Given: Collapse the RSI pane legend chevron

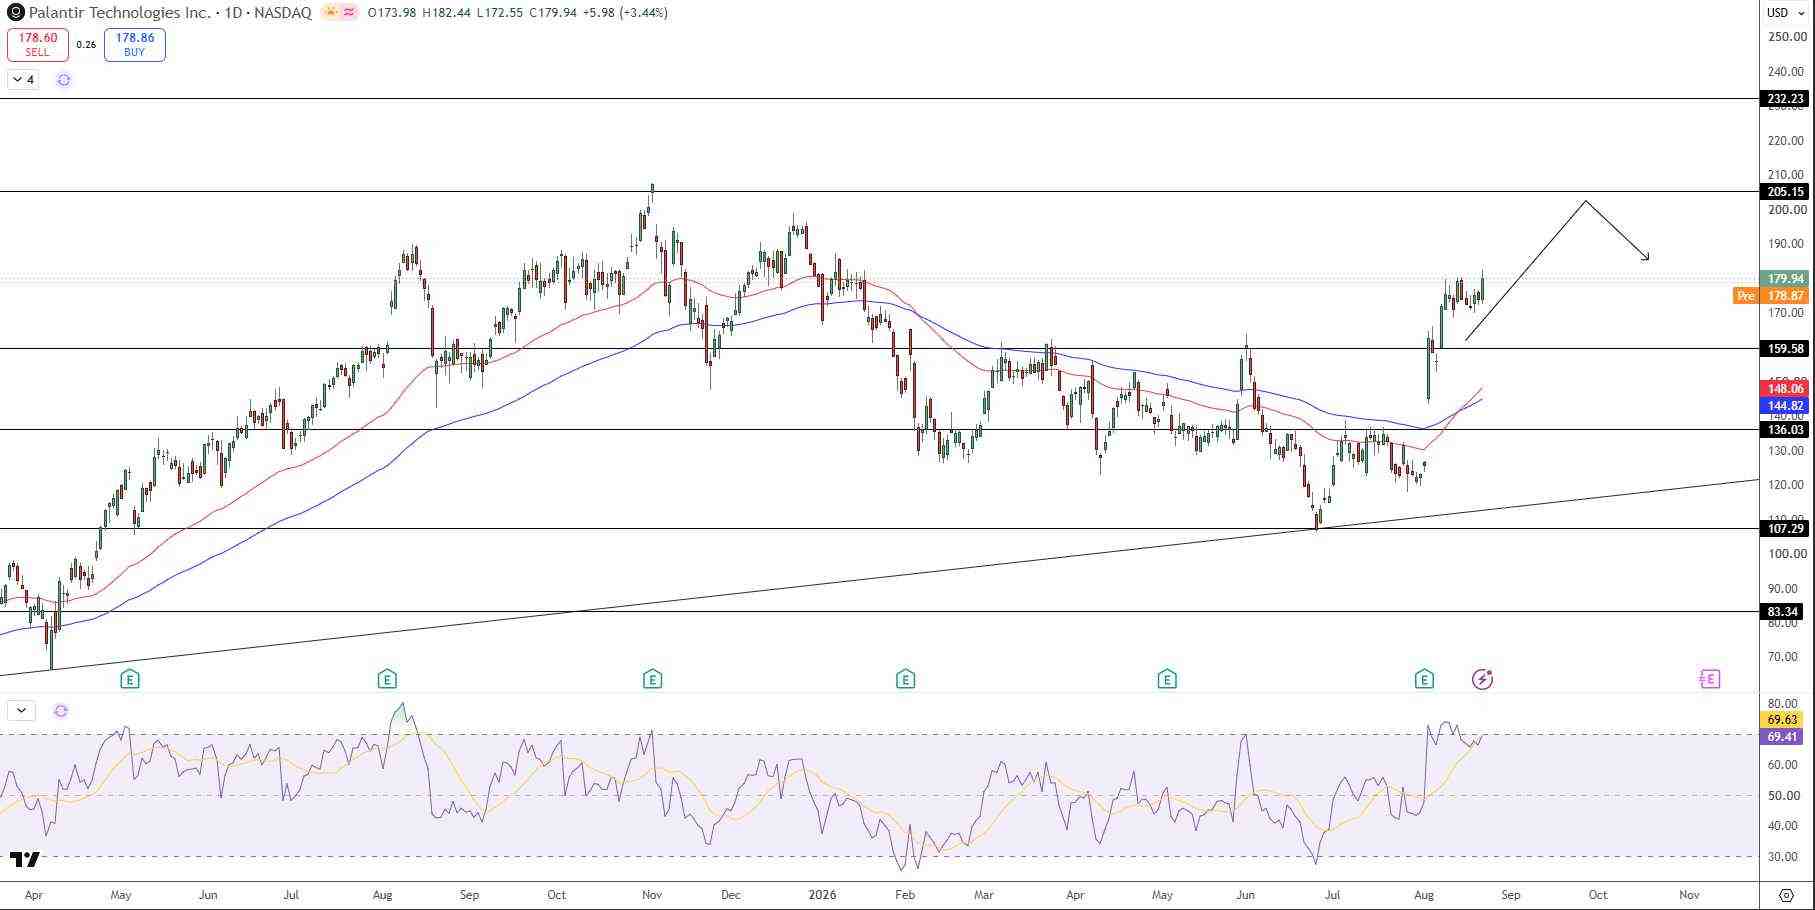Looking at the screenshot, I should (x=22, y=711).
